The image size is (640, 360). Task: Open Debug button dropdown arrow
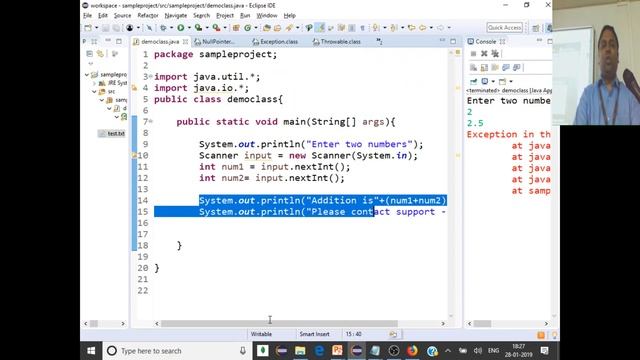(171, 28)
